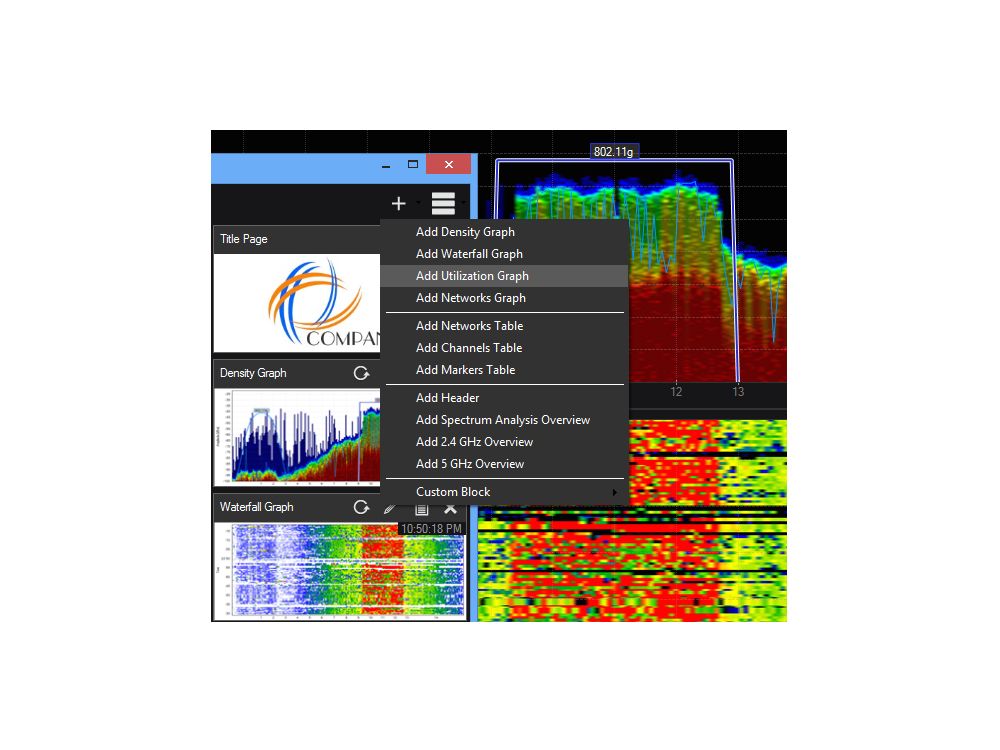The image size is (1000, 750).
Task: Expand the dropdown arrow beside the plus icon
Action: point(418,203)
